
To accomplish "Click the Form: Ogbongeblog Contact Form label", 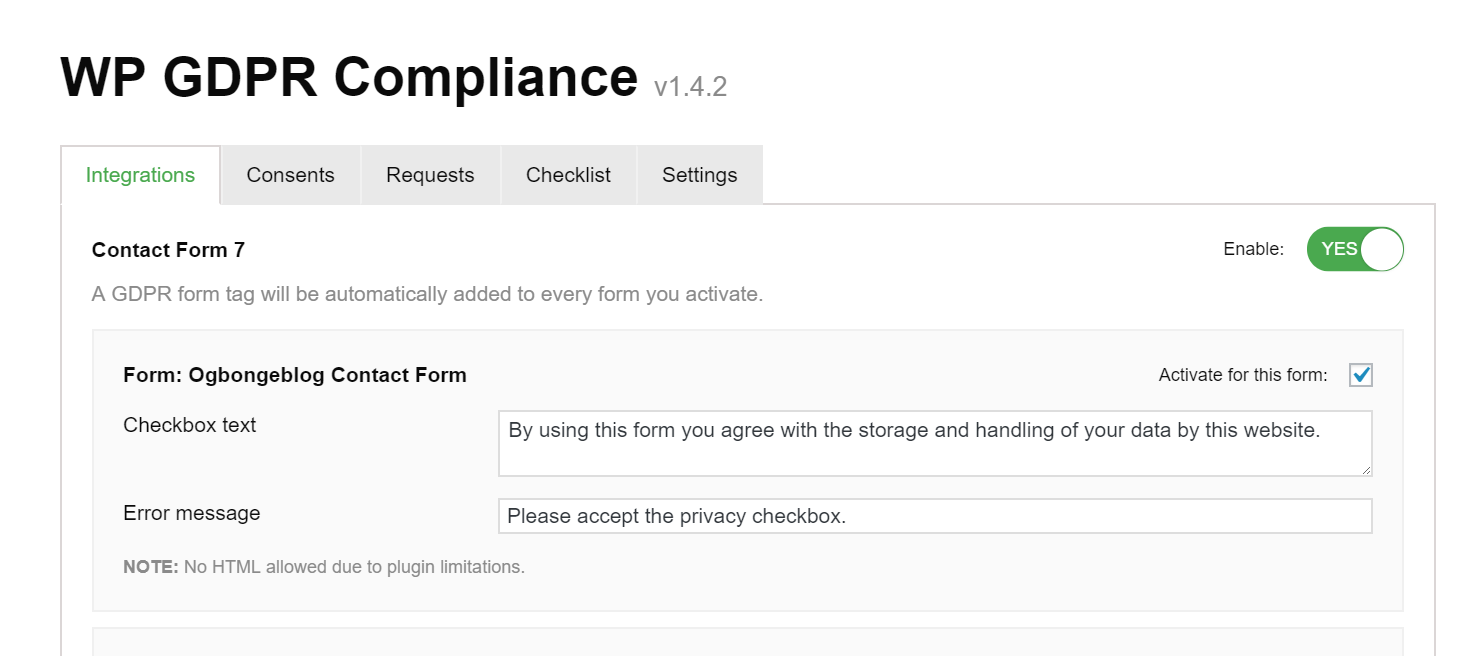I will click(x=294, y=374).
